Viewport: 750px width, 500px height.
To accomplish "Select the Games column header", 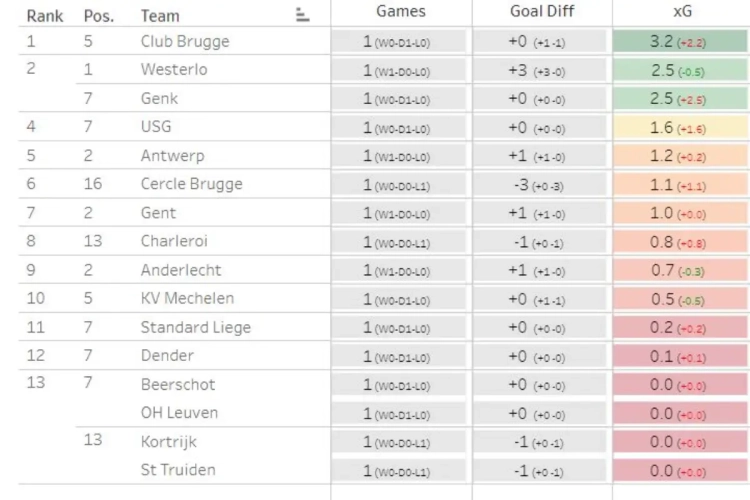I will (401, 11).
